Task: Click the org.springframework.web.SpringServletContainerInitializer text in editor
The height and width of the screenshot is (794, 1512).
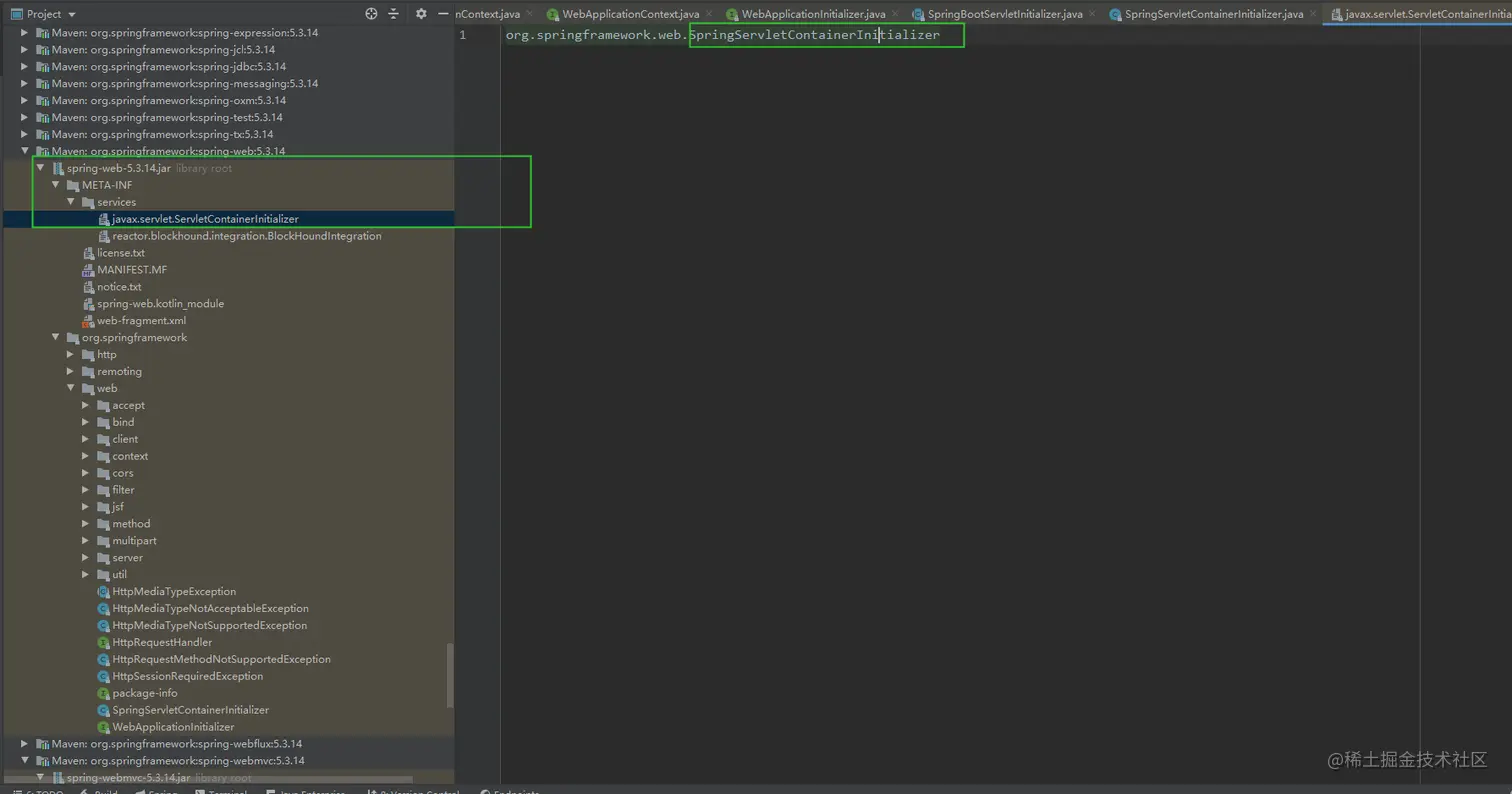Action: 723,35
